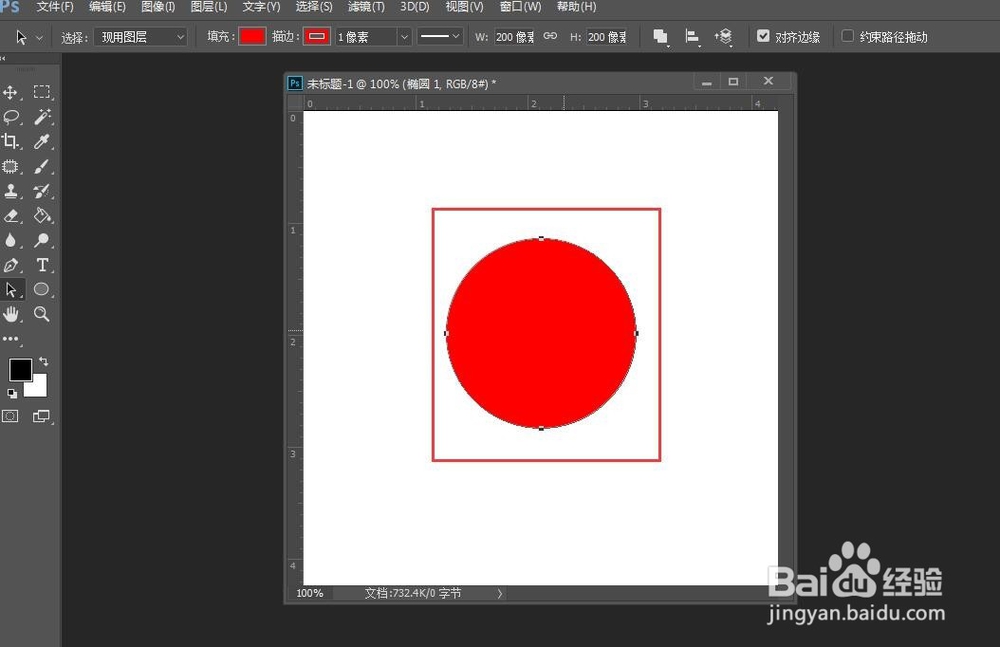Open the stroke line style dropdown

(440, 36)
